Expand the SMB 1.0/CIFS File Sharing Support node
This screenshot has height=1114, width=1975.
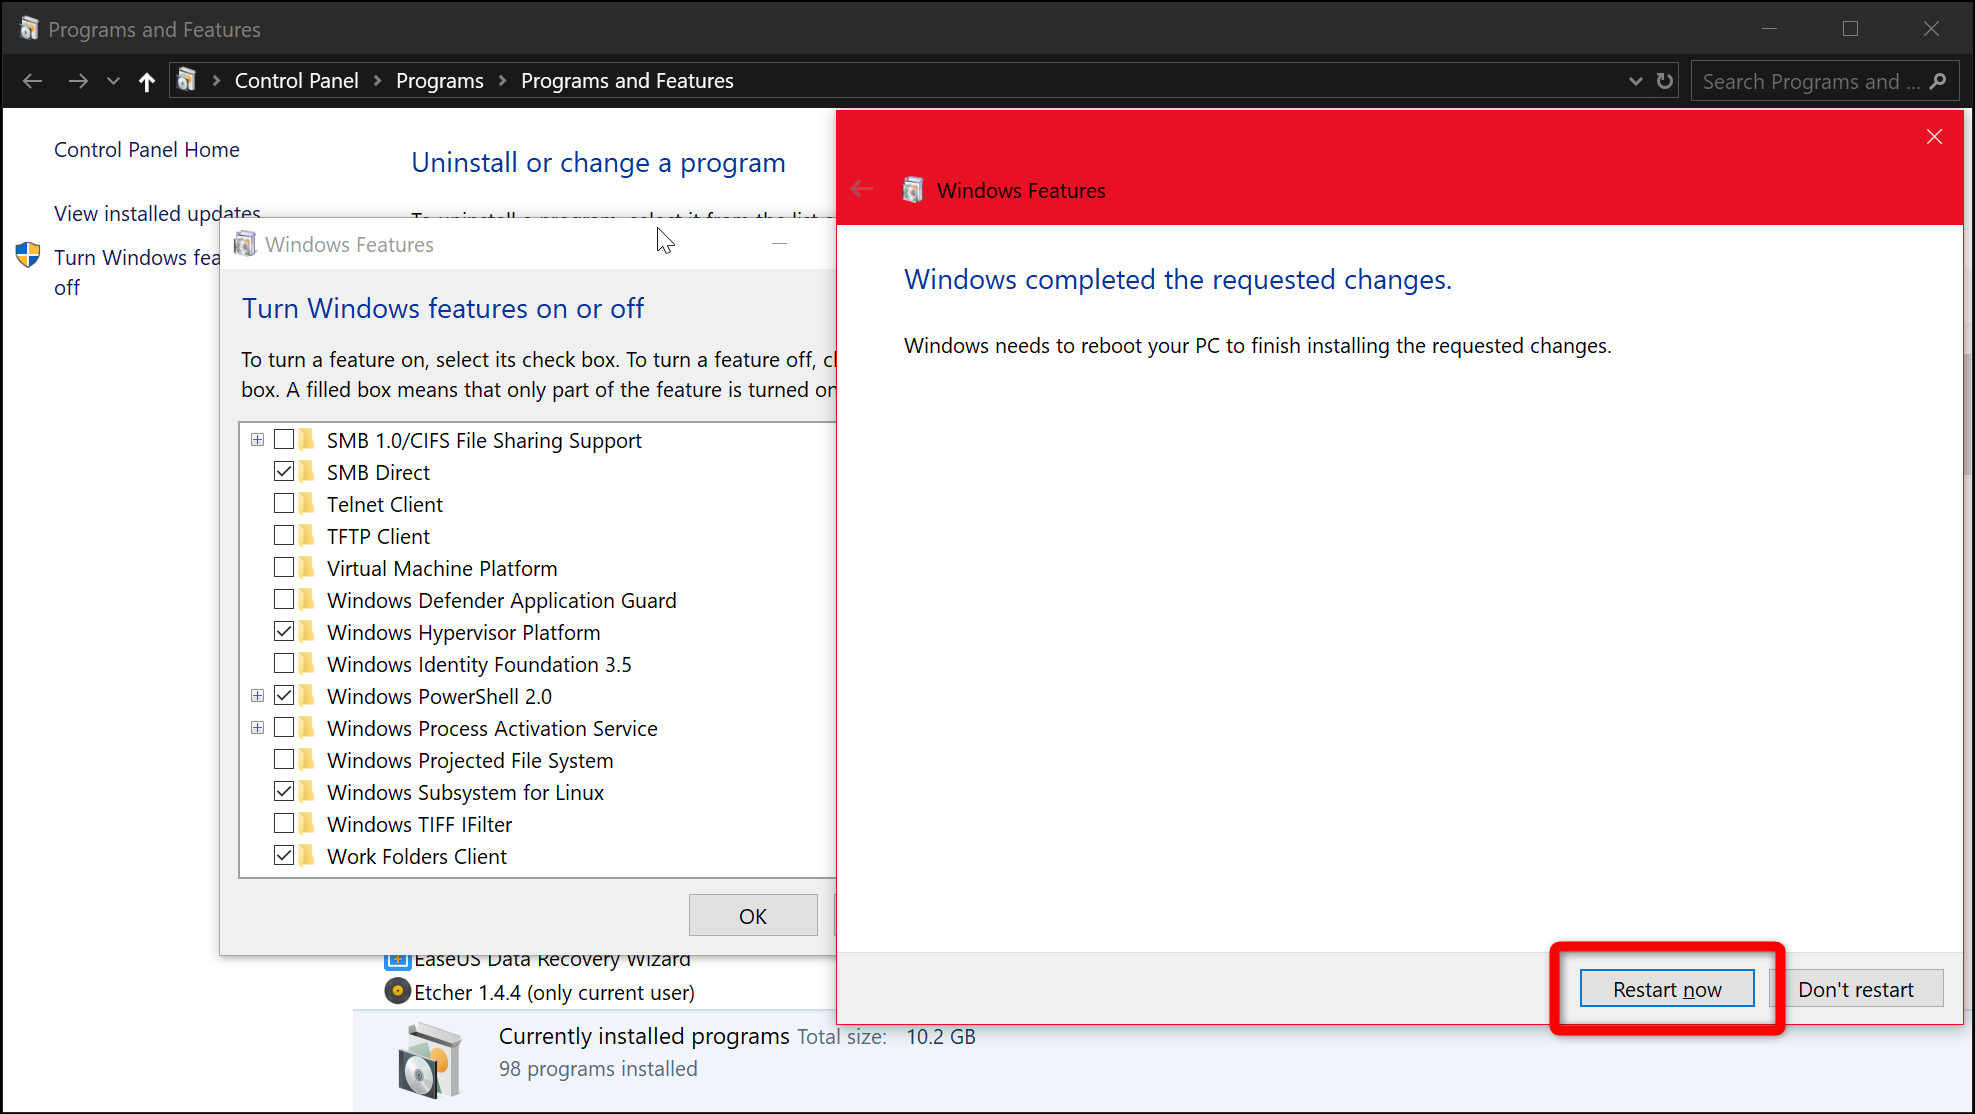257,440
